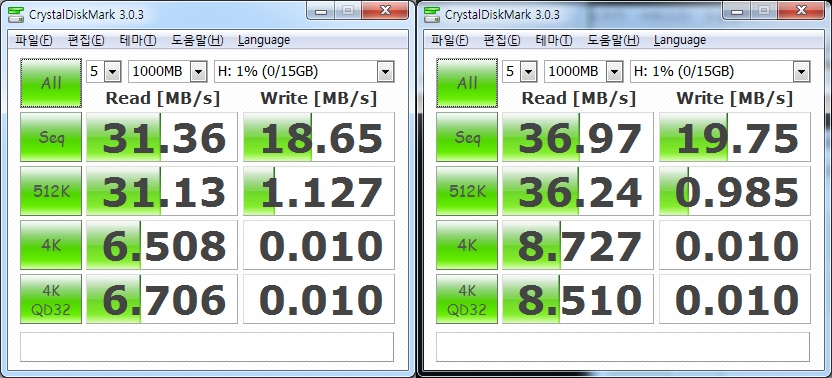Screen dimensions: 832x378
Task: Click 512K write result 0.985 in right window
Action: pyautogui.click(x=735, y=191)
